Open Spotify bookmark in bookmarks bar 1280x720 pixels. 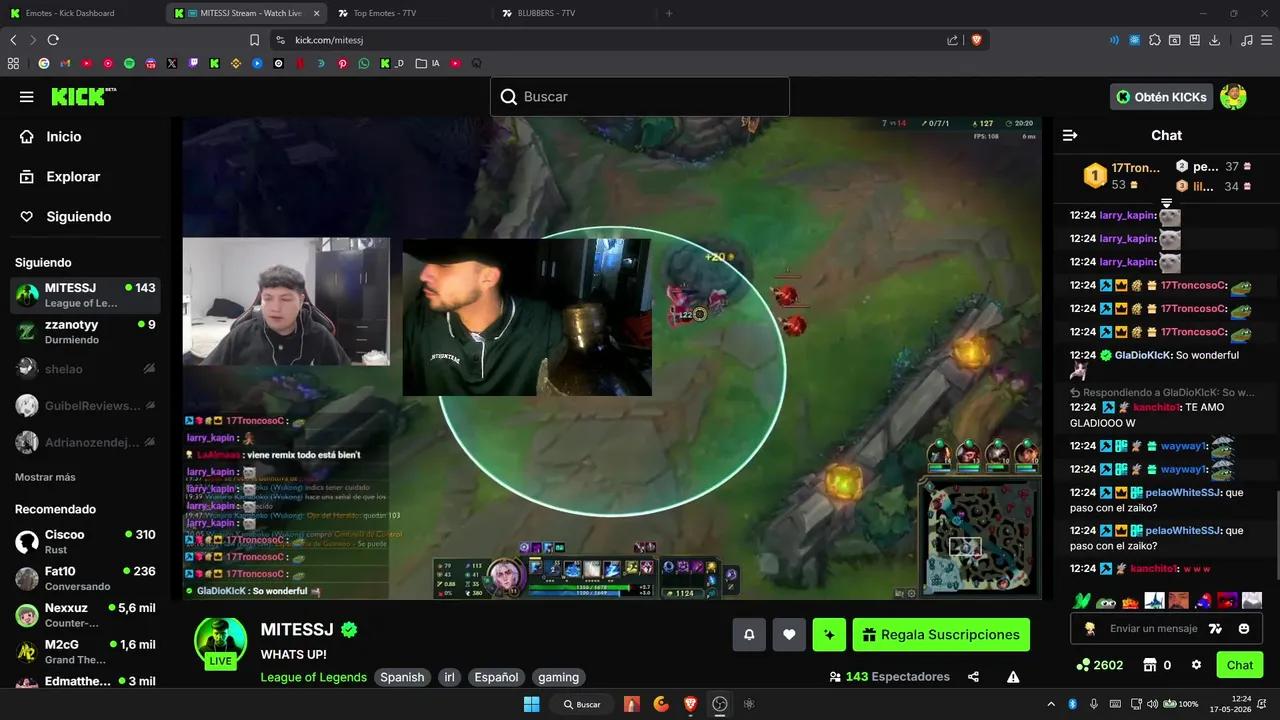click(x=129, y=63)
